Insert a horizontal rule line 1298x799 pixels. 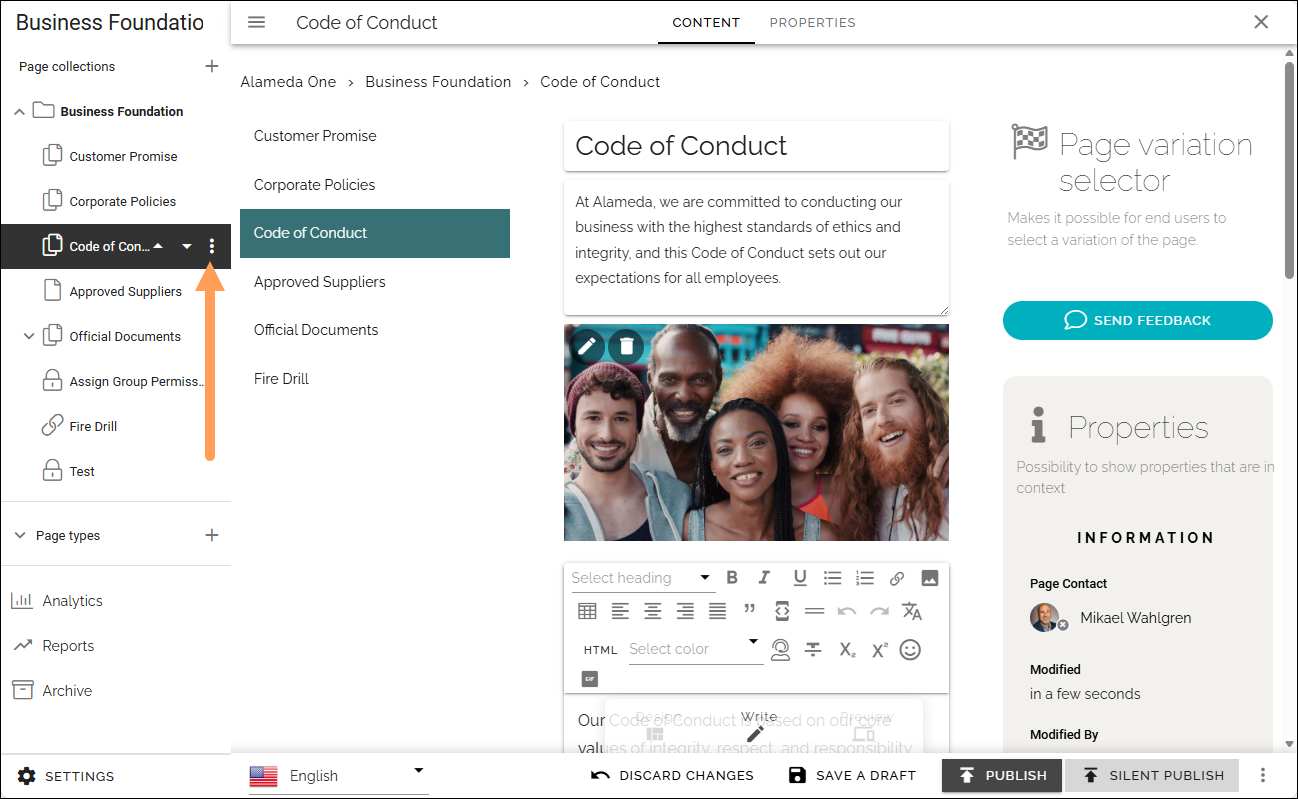(814, 611)
